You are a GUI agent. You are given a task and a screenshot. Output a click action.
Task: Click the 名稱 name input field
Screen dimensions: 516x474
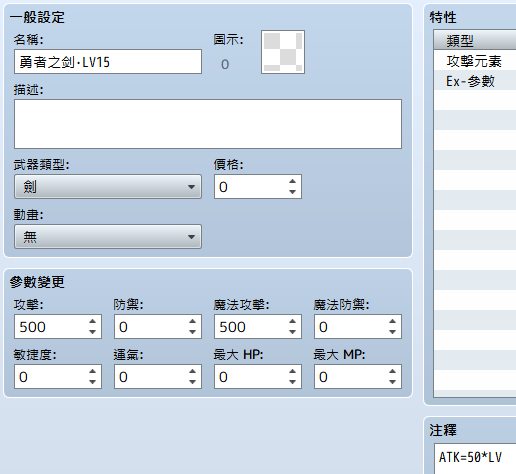tap(108, 62)
